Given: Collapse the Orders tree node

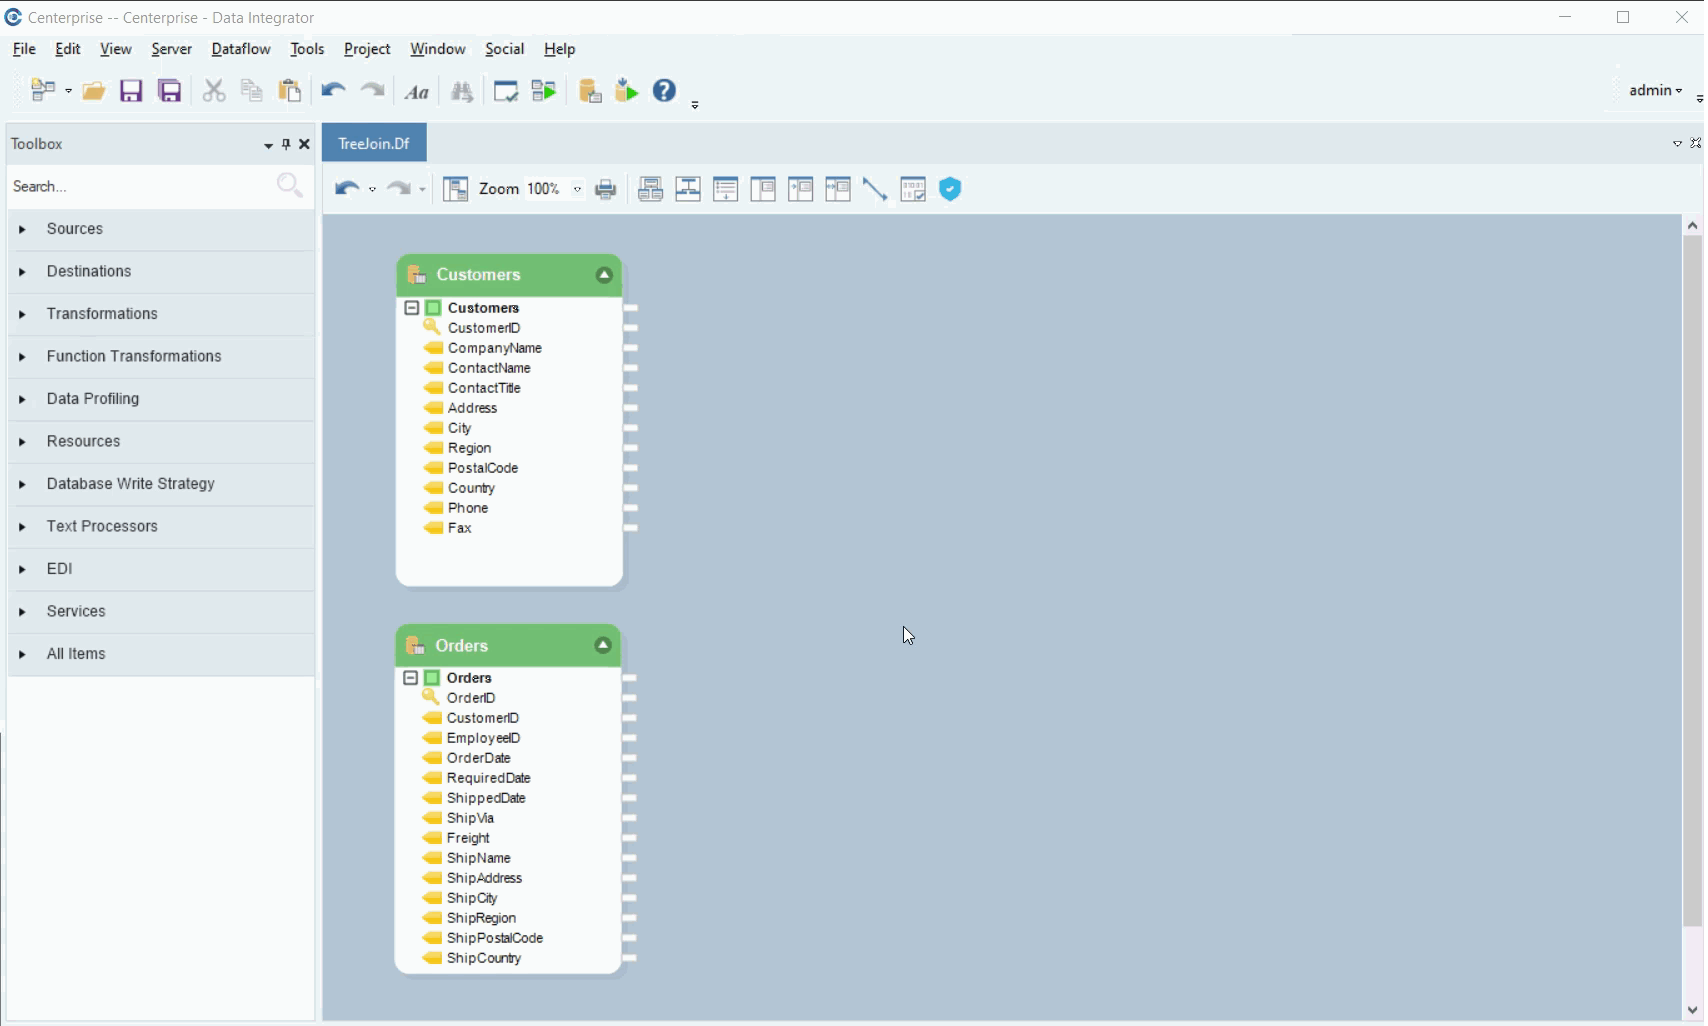Looking at the screenshot, I should [x=410, y=678].
